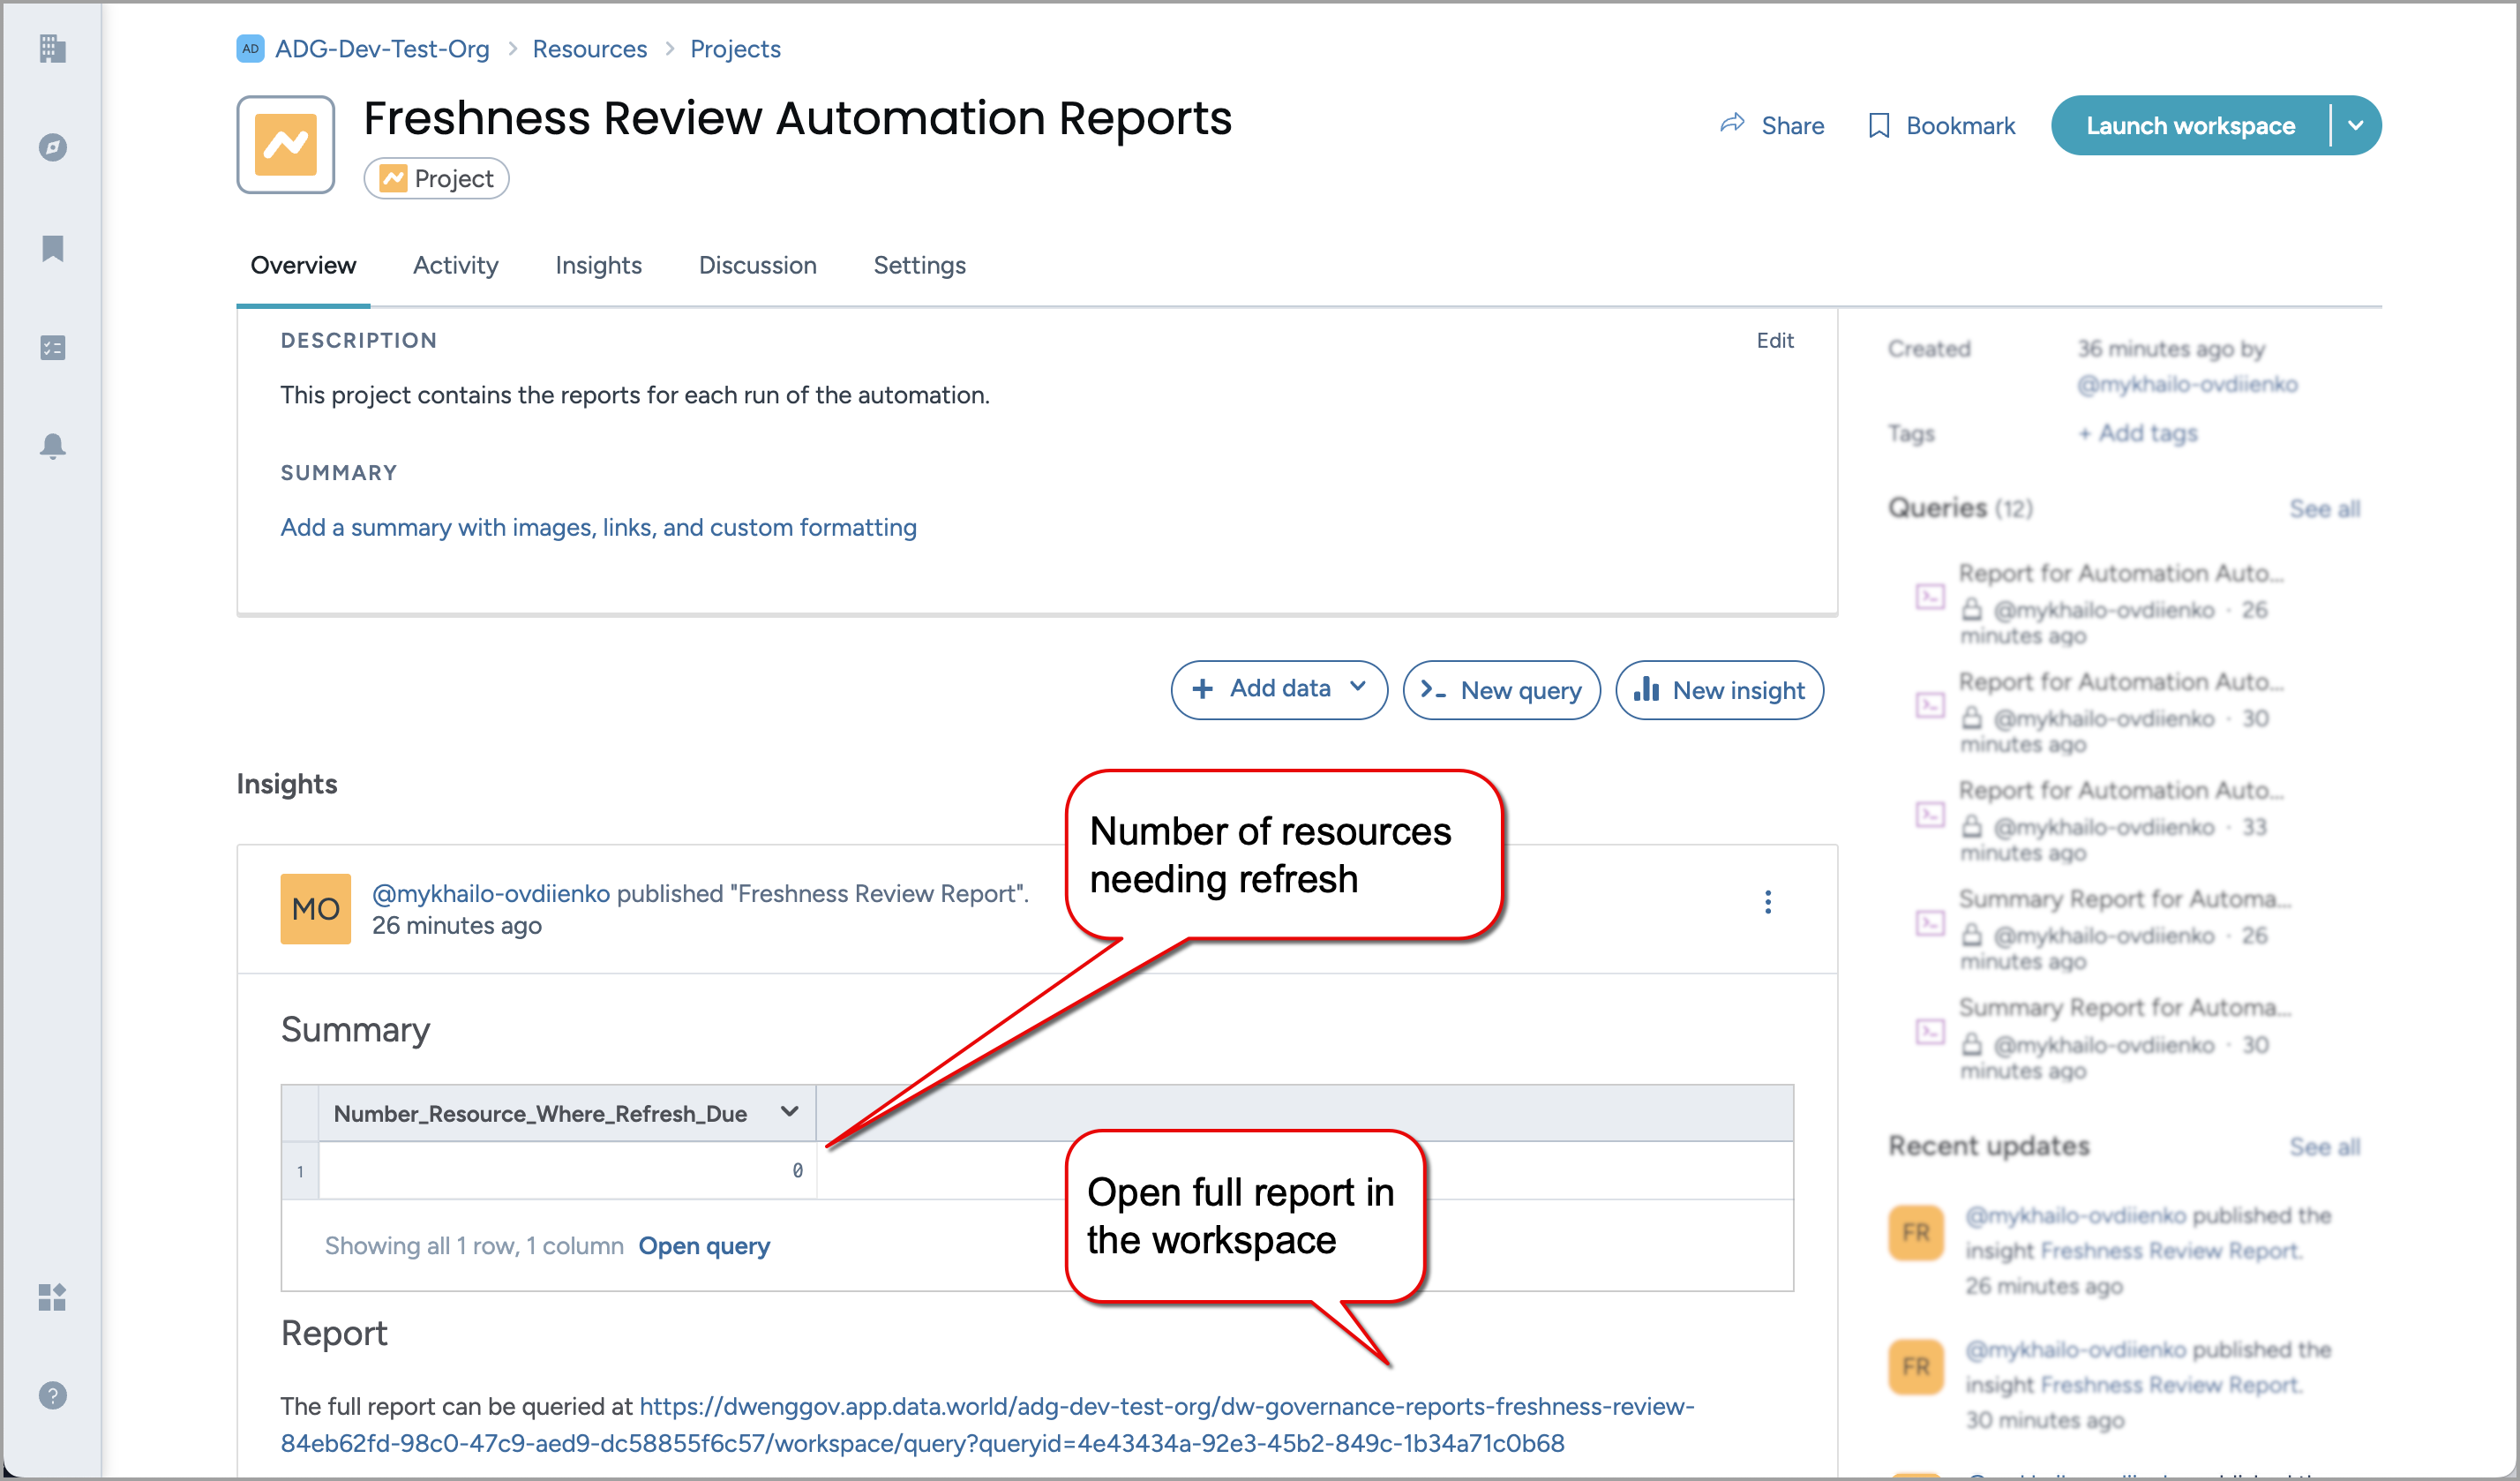Screen dimensions: 2520x1481
Task: Click the Project type badge
Action: 437,179
